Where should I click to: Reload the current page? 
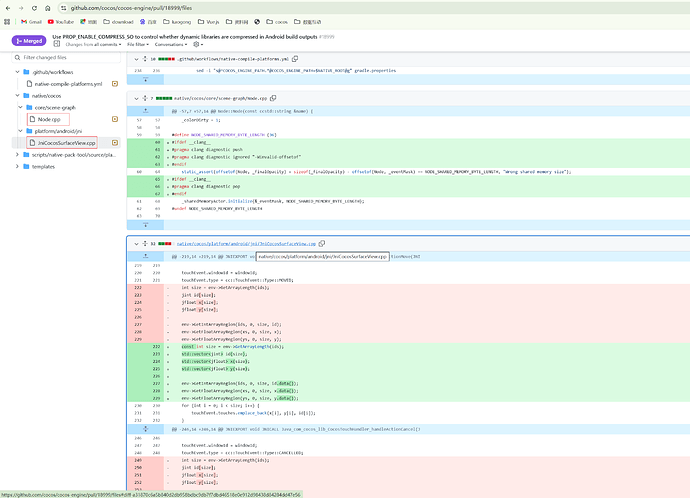34,8
